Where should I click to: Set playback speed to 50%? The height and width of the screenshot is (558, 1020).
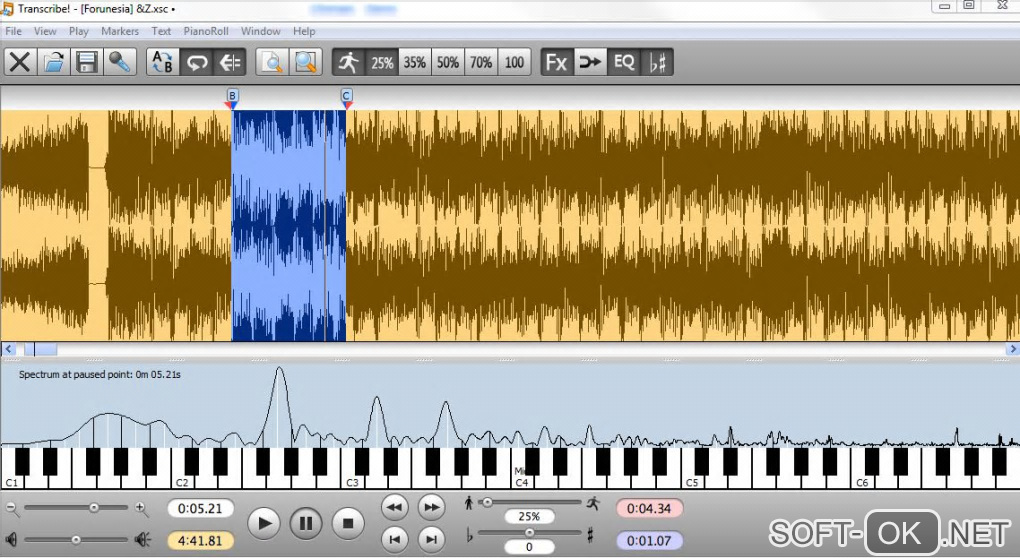point(448,62)
